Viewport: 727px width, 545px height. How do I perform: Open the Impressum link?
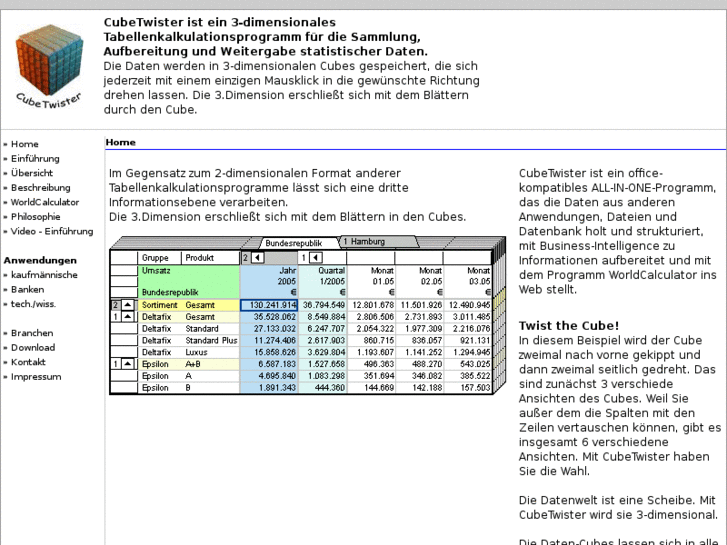click(x=36, y=377)
